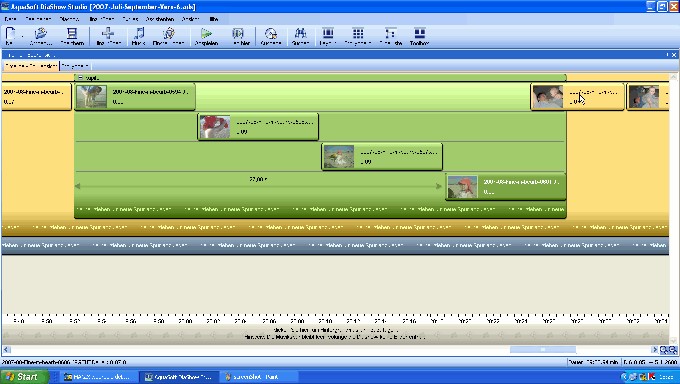680x384 pixels.
Task: Collapse the green chapter with its minus box
Action: [80, 78]
